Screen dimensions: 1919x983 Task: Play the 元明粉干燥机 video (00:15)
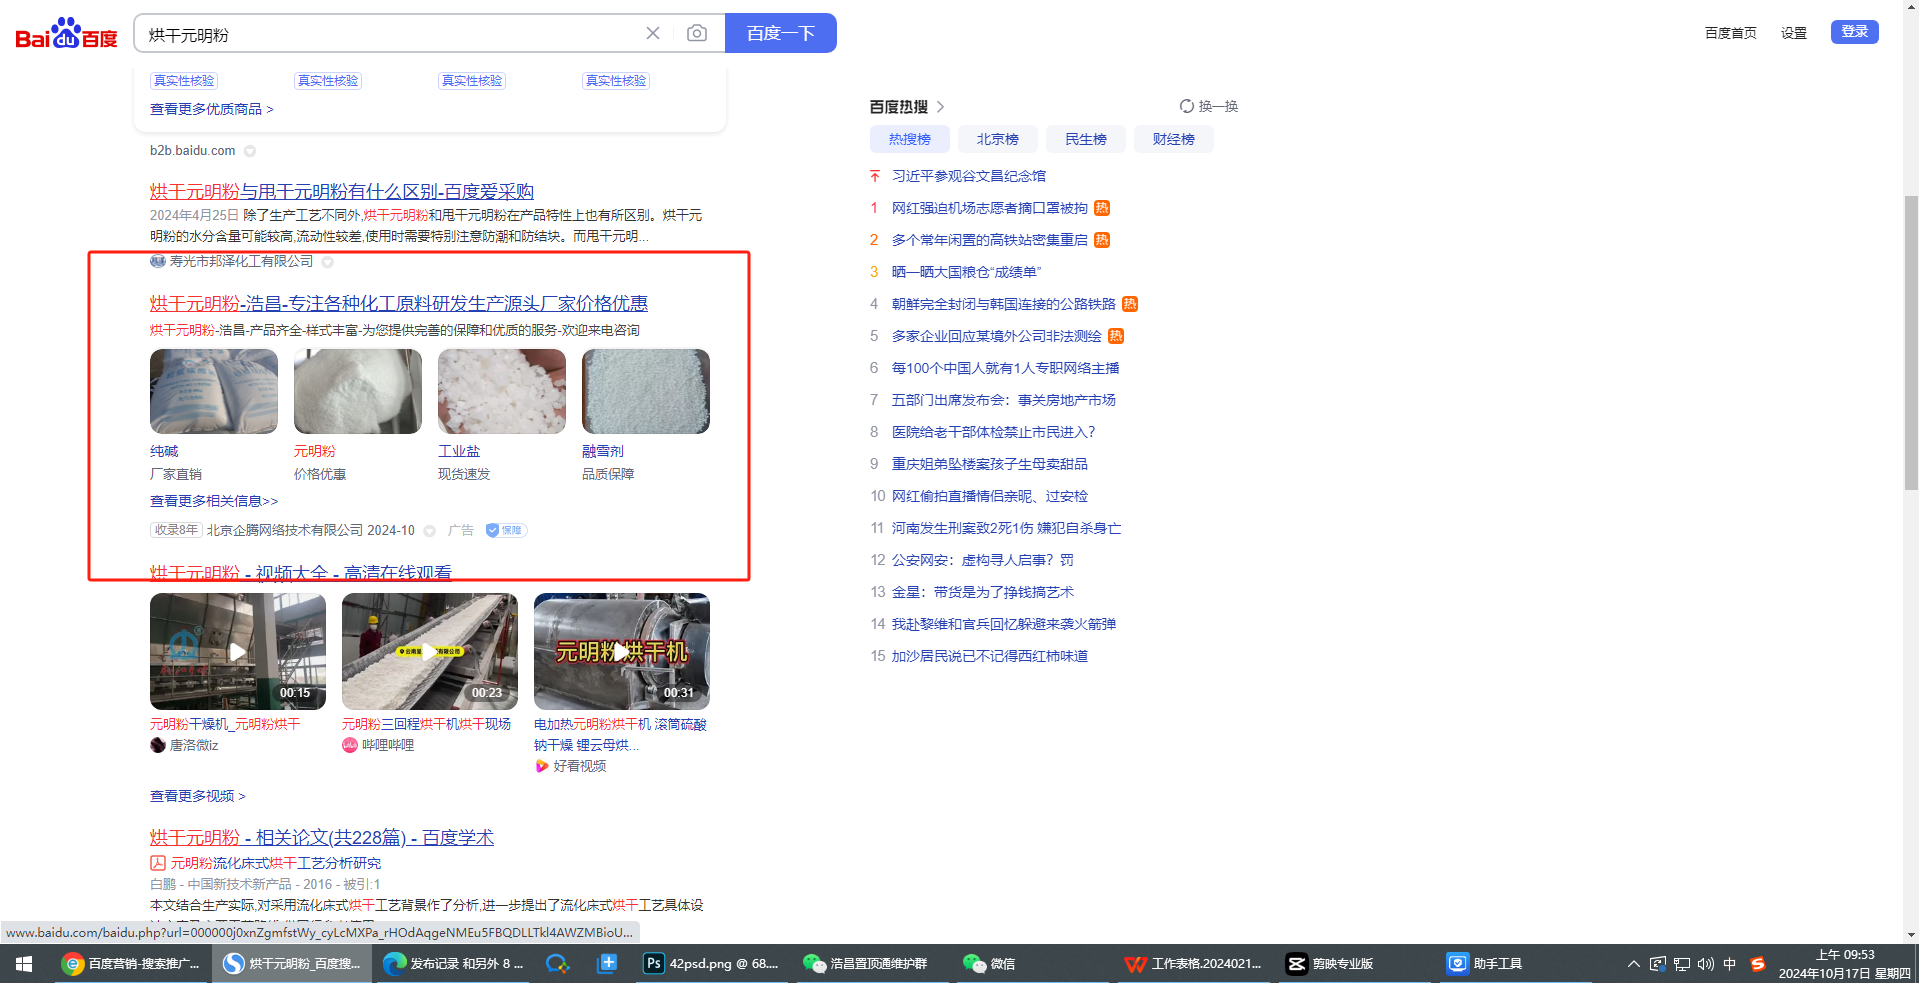point(238,651)
